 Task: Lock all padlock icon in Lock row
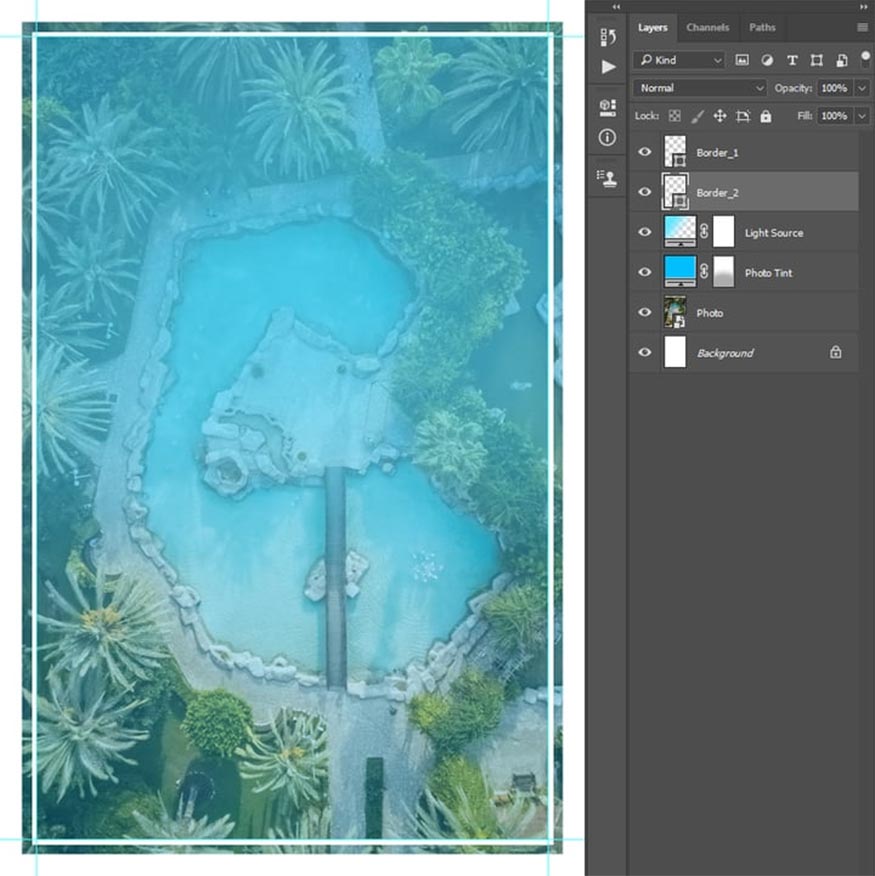(x=765, y=116)
